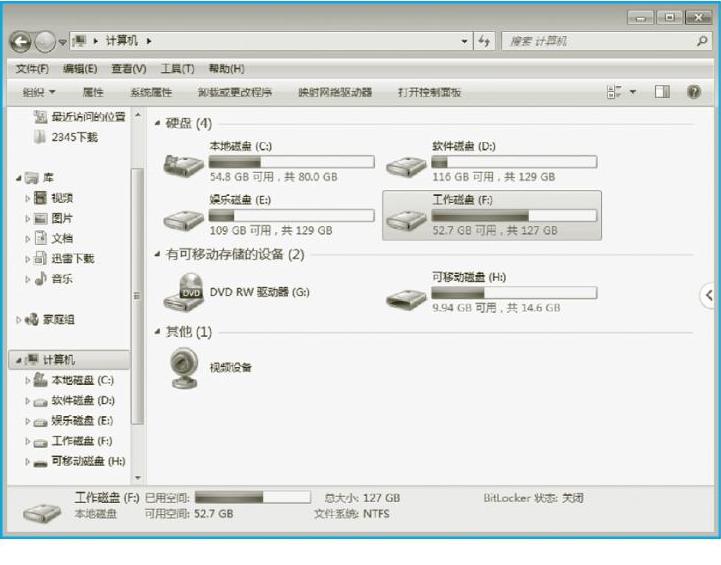
Task: Collapse the 库 tree node
Action: pyautogui.click(x=19, y=177)
